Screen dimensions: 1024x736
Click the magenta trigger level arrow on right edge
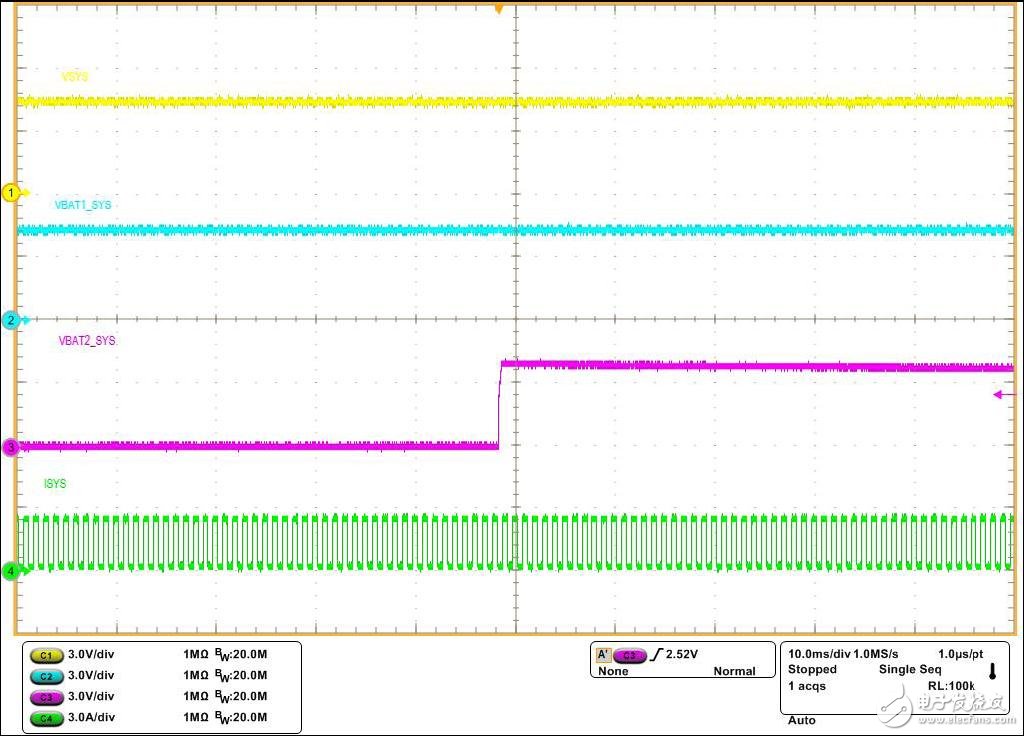click(1003, 395)
